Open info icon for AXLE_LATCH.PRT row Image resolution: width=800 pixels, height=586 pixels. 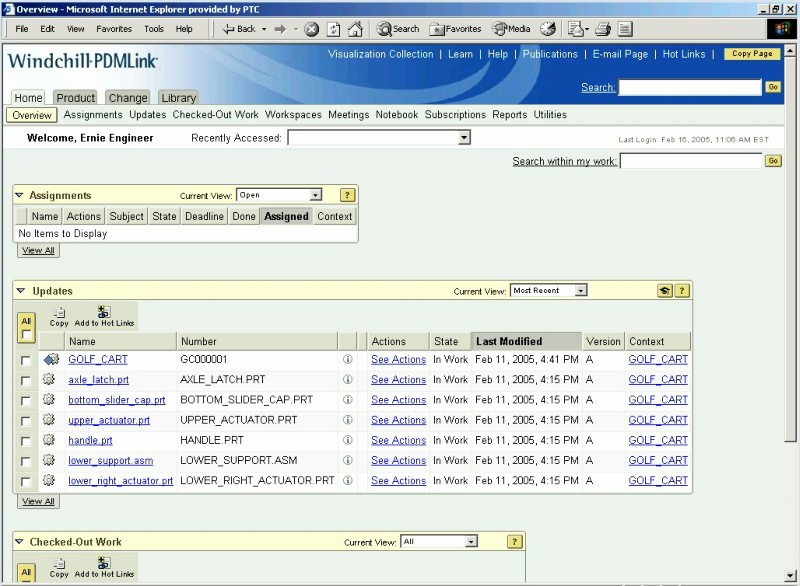(x=347, y=379)
